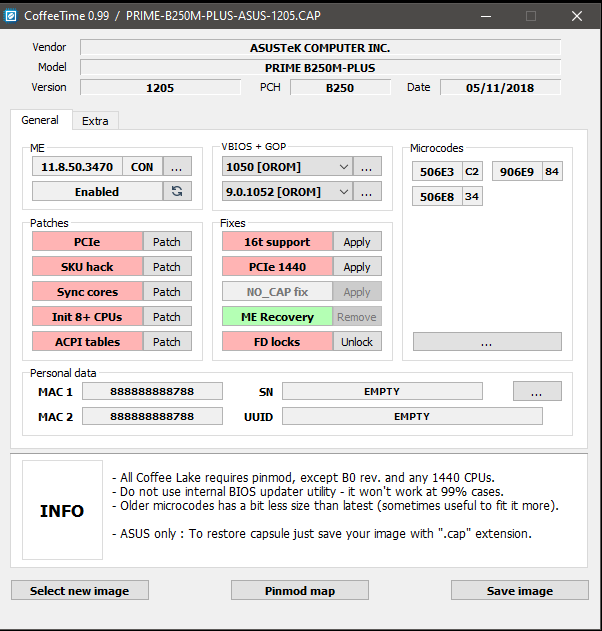The image size is (602, 631).
Task: Open the VBIOS 1050 dropdown
Action: pos(287,167)
